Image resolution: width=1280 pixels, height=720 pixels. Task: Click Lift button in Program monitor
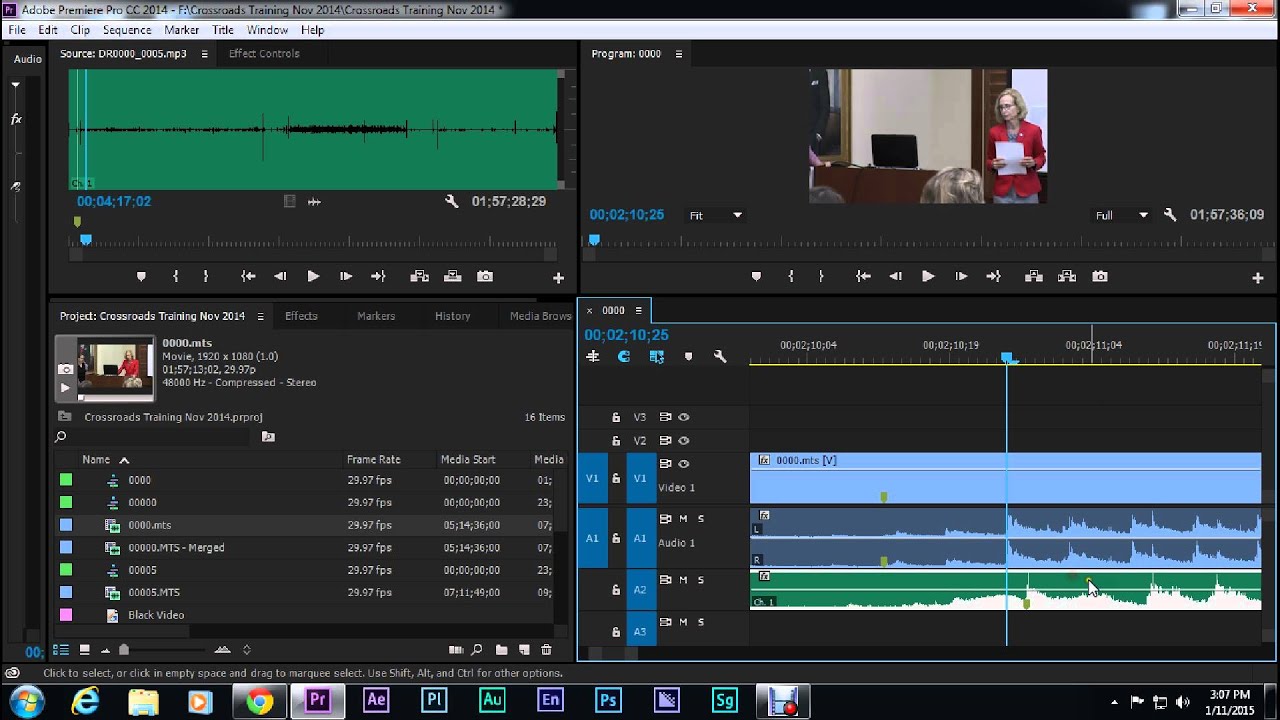[x=1035, y=277]
